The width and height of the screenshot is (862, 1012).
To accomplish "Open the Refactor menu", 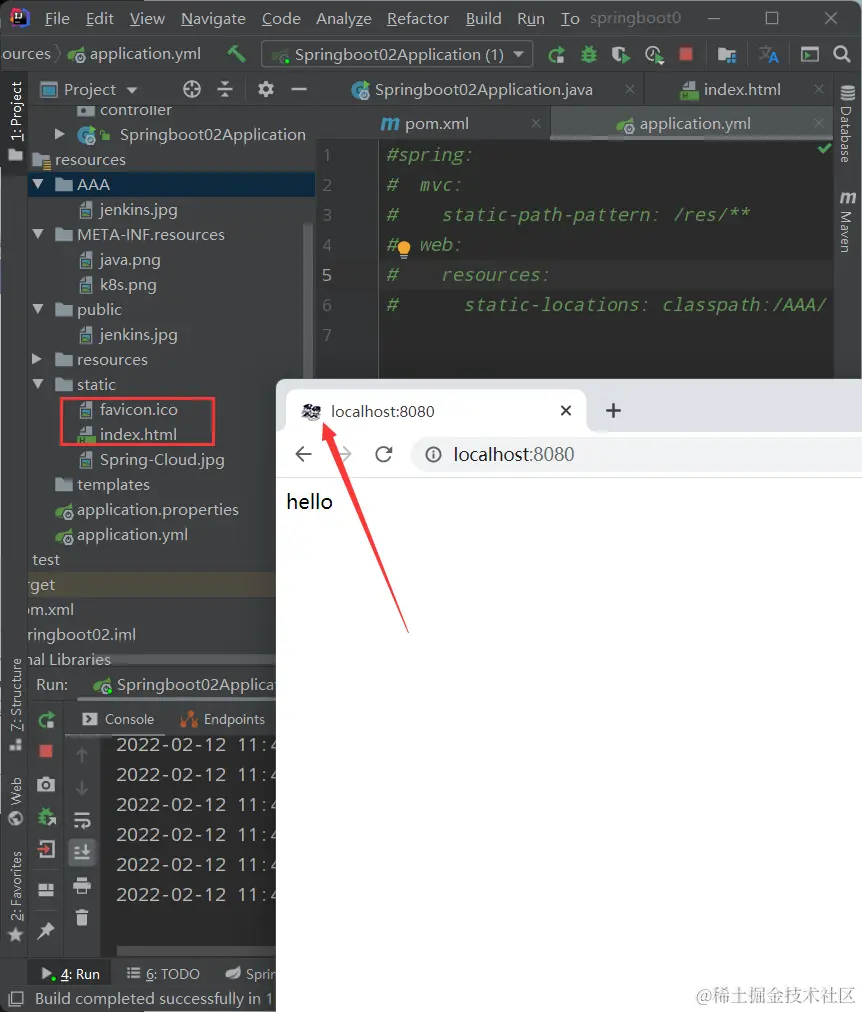I will pos(417,19).
